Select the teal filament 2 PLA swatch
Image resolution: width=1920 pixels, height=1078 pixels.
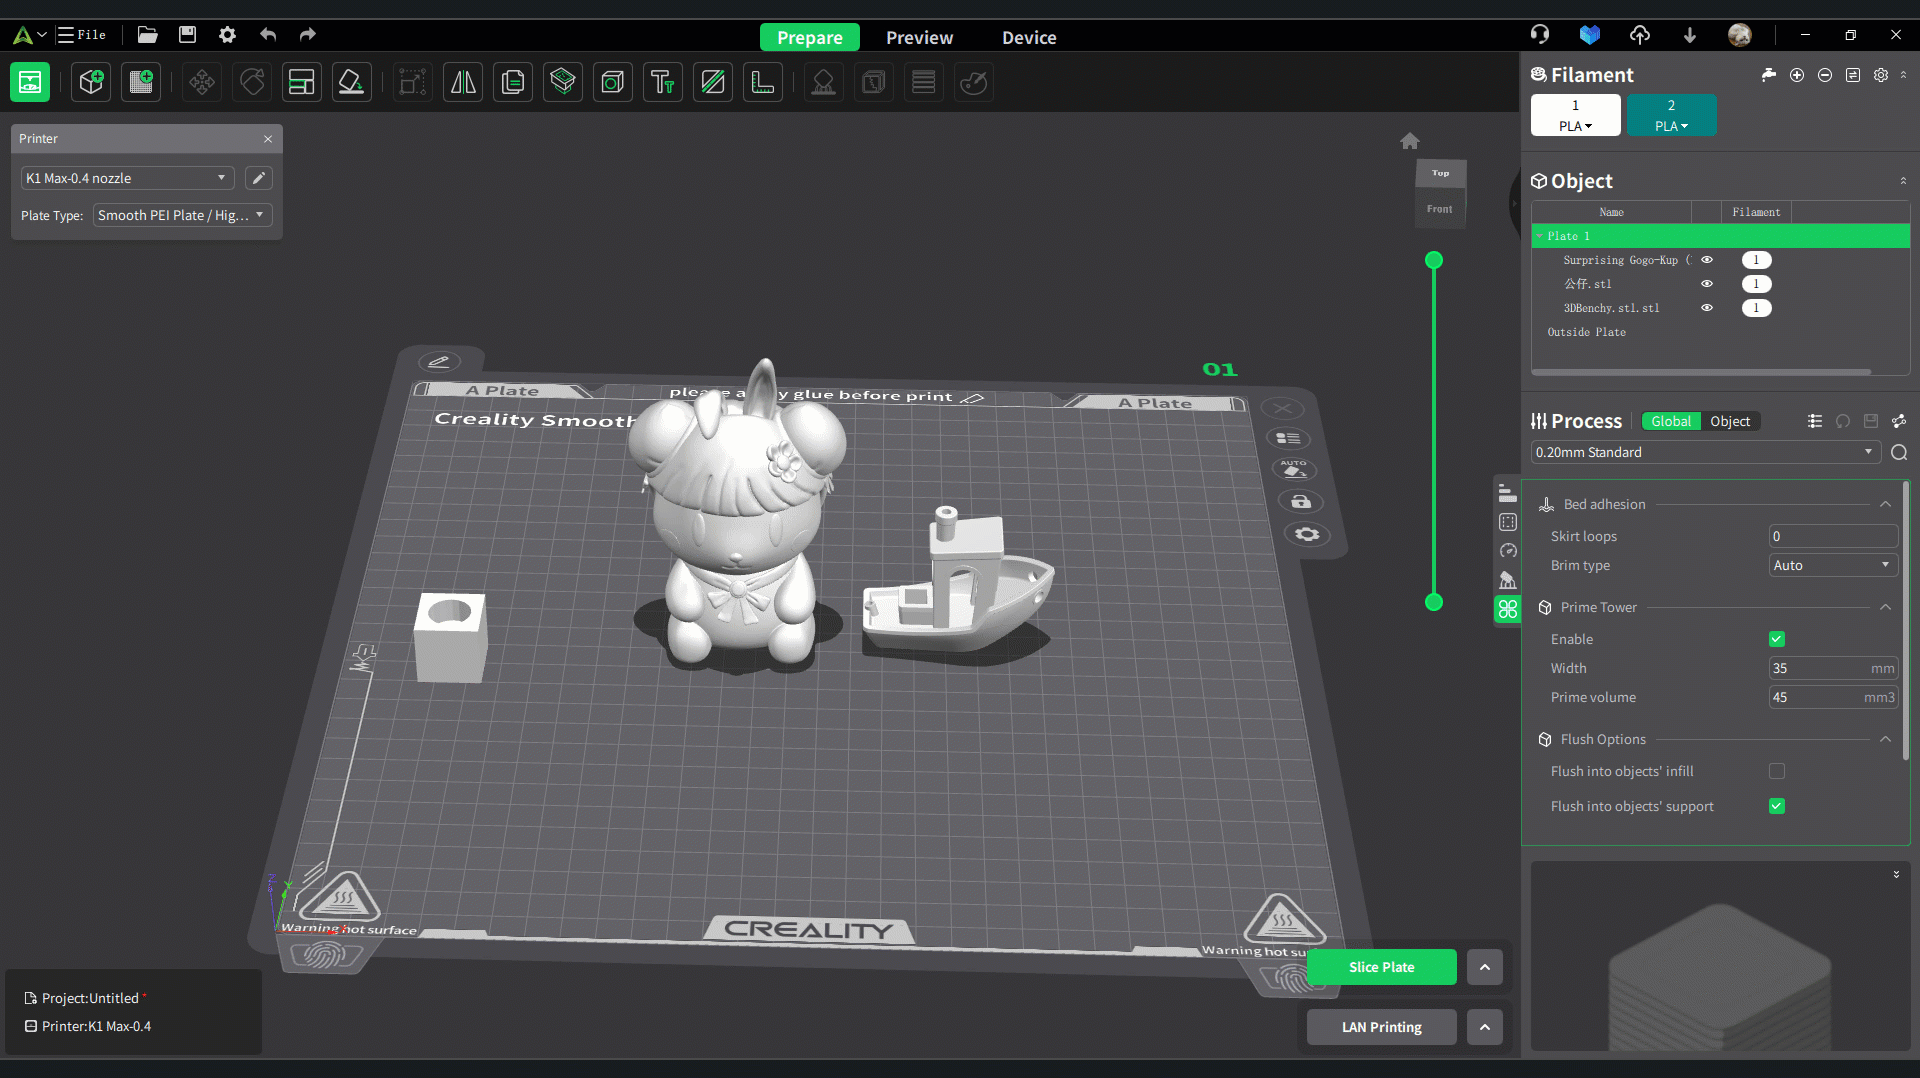point(1671,115)
